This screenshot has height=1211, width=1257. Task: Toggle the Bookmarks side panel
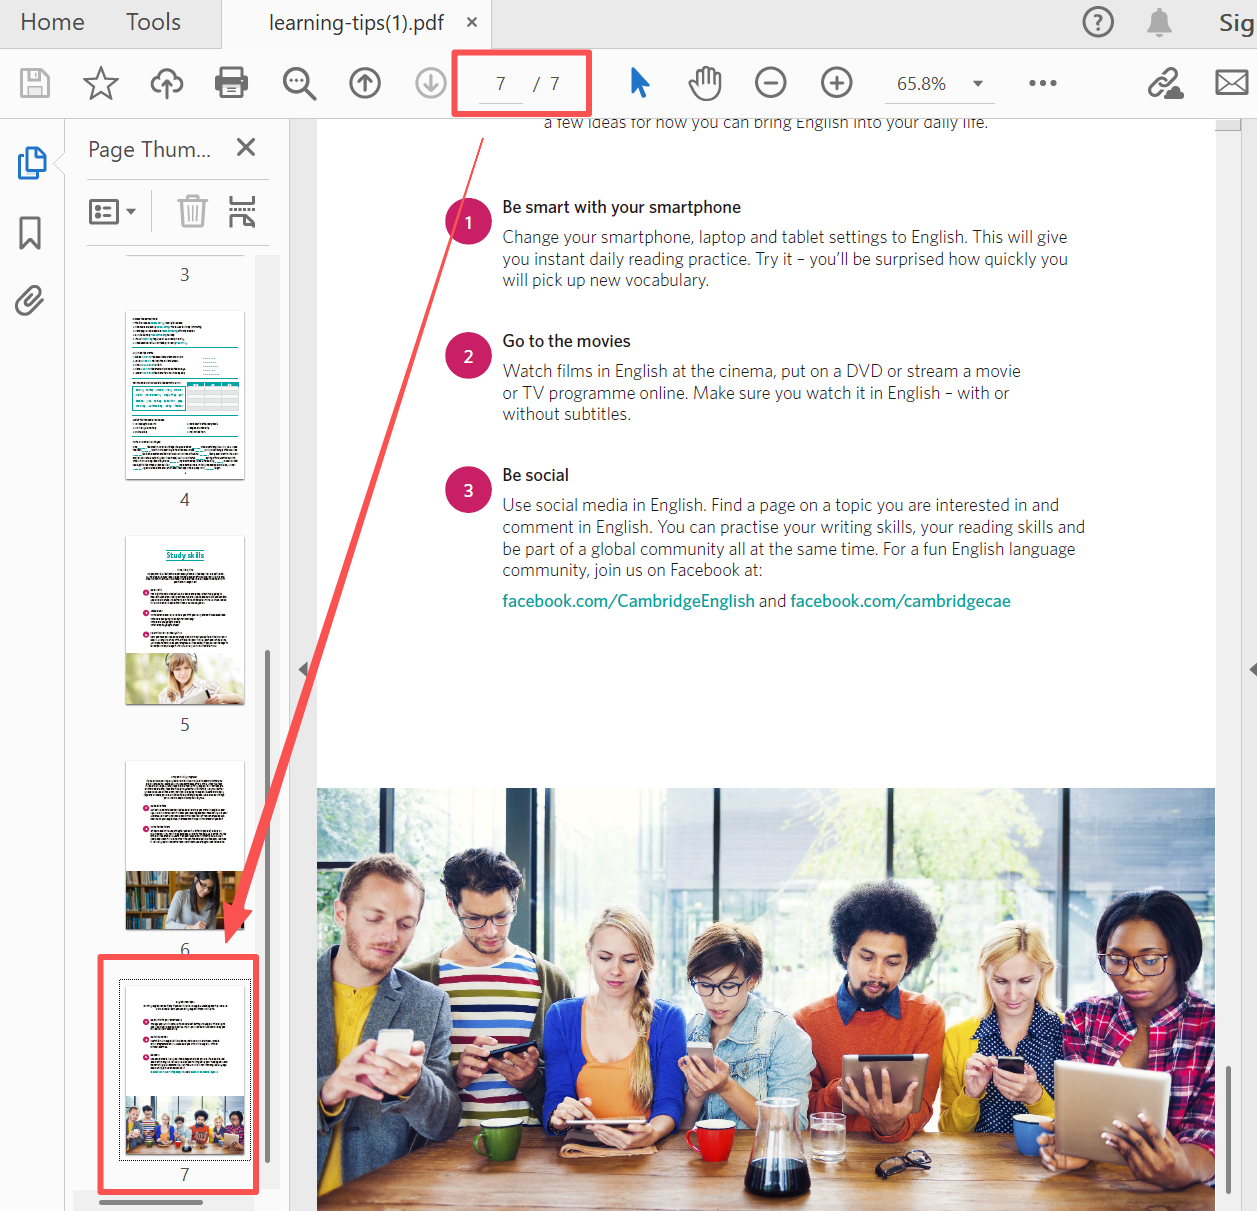click(30, 233)
